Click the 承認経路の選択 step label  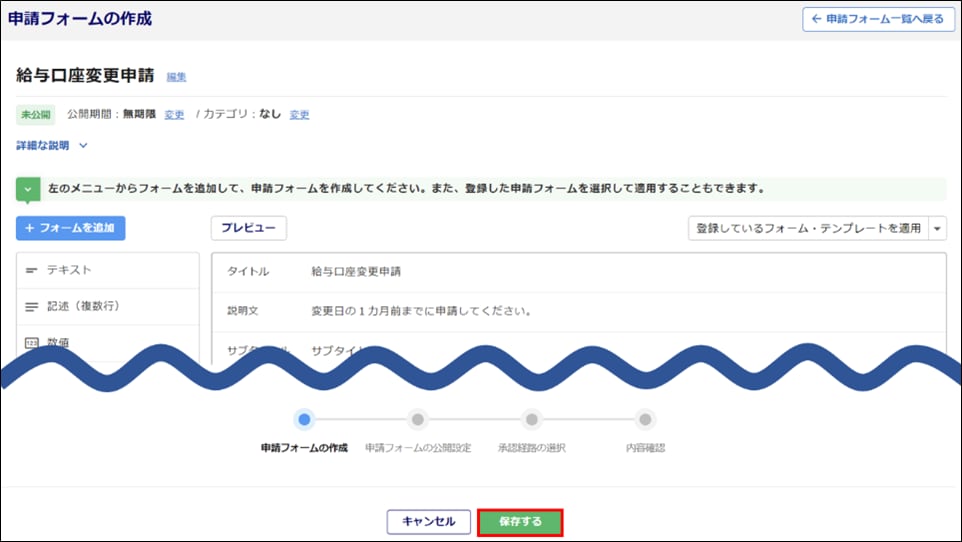point(531,448)
